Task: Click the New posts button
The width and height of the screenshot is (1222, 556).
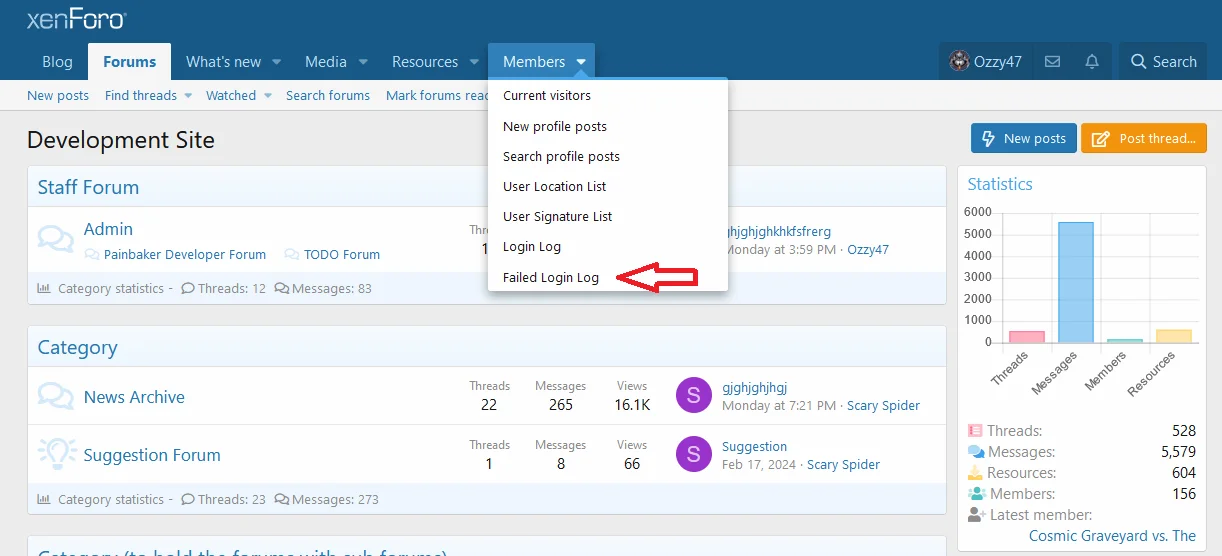Action: (x=1024, y=139)
